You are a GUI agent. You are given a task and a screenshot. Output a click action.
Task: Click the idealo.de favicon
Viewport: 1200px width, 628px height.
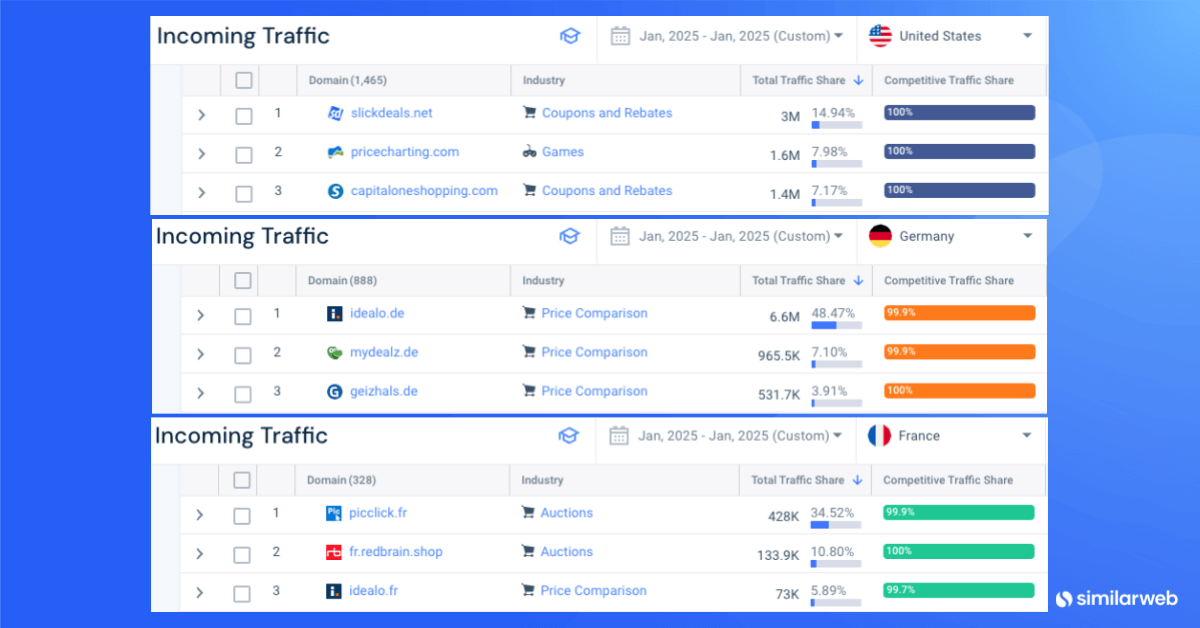[x=334, y=313]
